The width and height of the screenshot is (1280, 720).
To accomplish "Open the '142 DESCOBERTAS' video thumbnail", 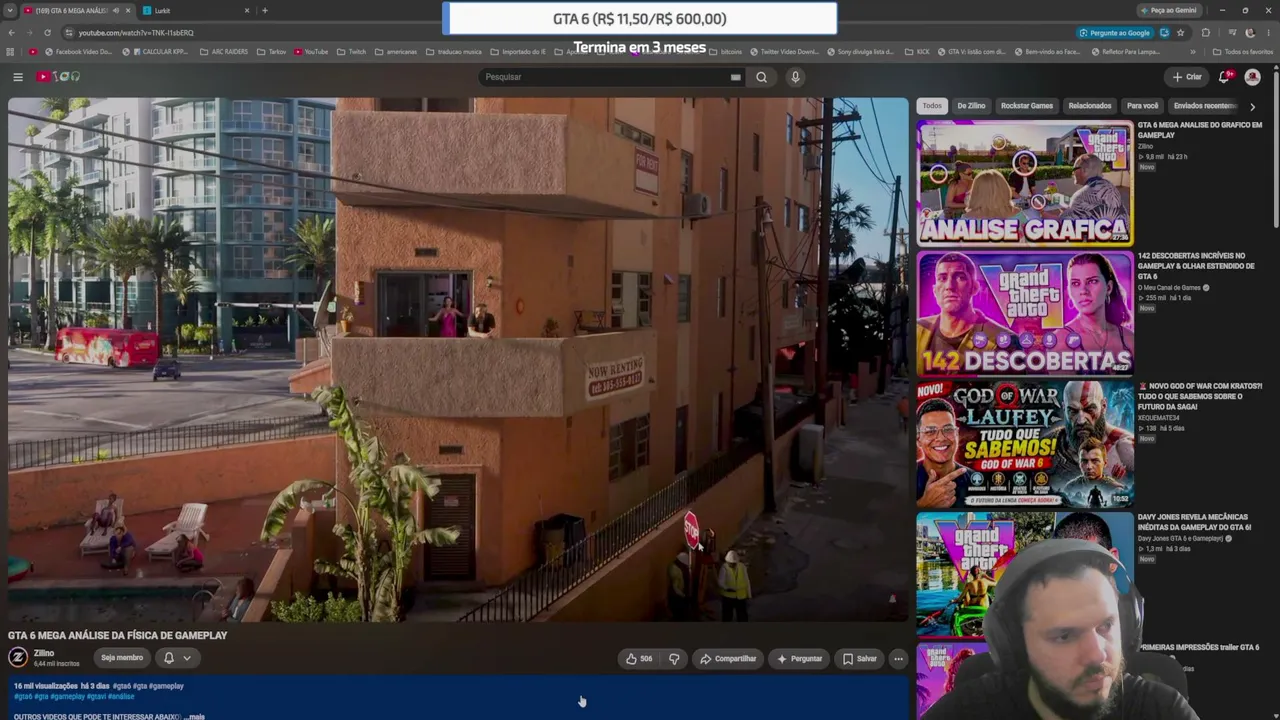I will 1025,313.
